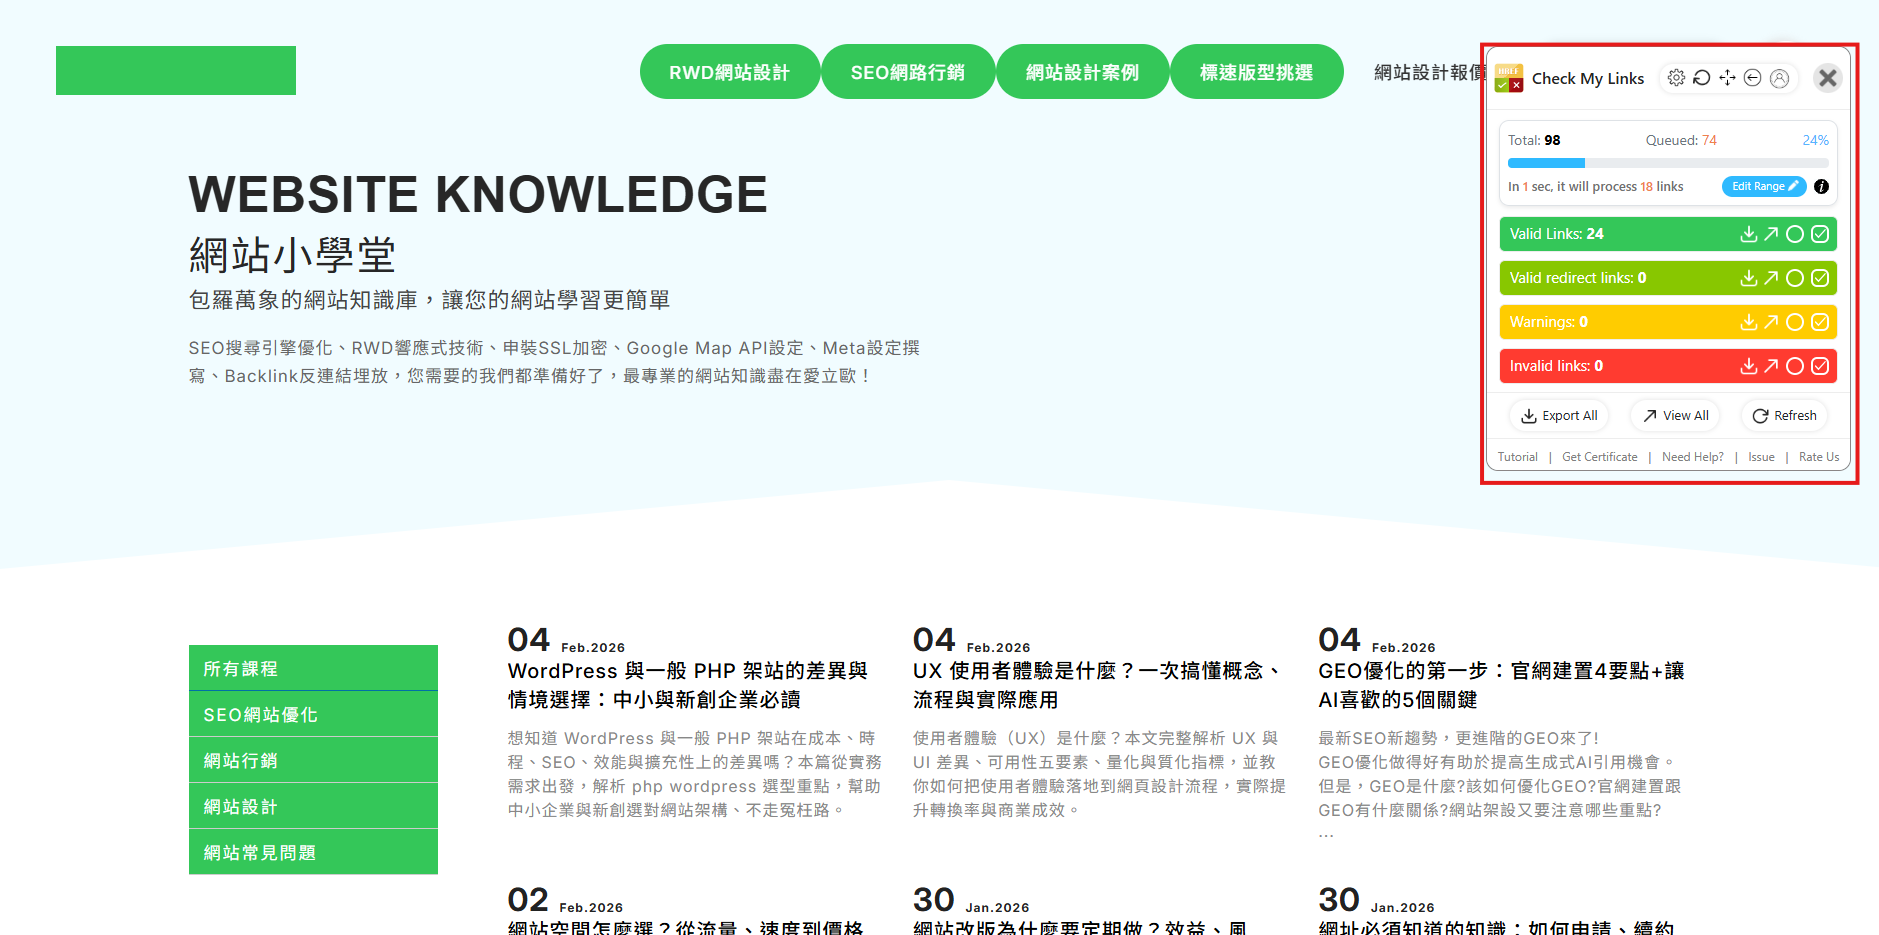This screenshot has height=935, width=1879.
Task: Open the RWD網站設計 menu item
Action: tap(729, 72)
